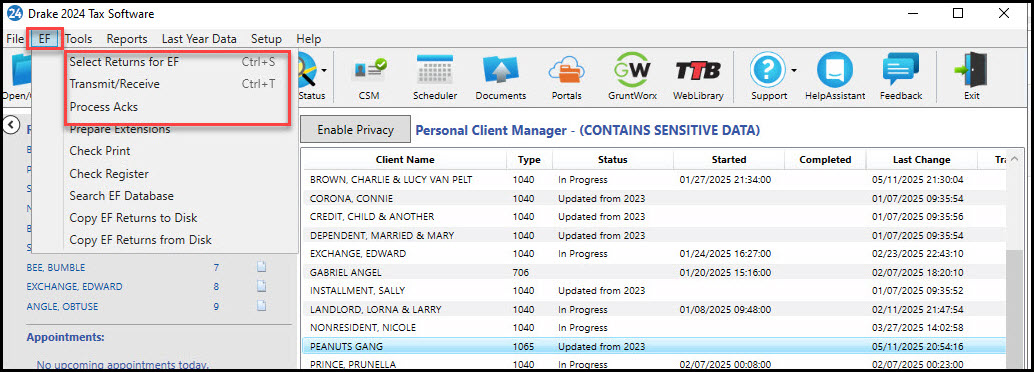Expand the Support dropdown arrow

point(793,71)
